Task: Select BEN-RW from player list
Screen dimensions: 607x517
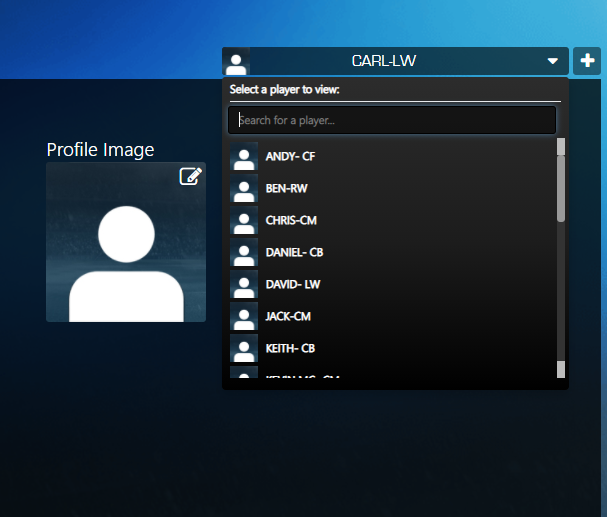Action: [x=393, y=188]
